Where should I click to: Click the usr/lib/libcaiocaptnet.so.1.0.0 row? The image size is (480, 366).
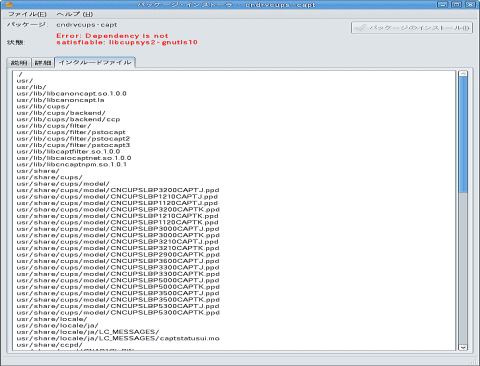[74, 158]
